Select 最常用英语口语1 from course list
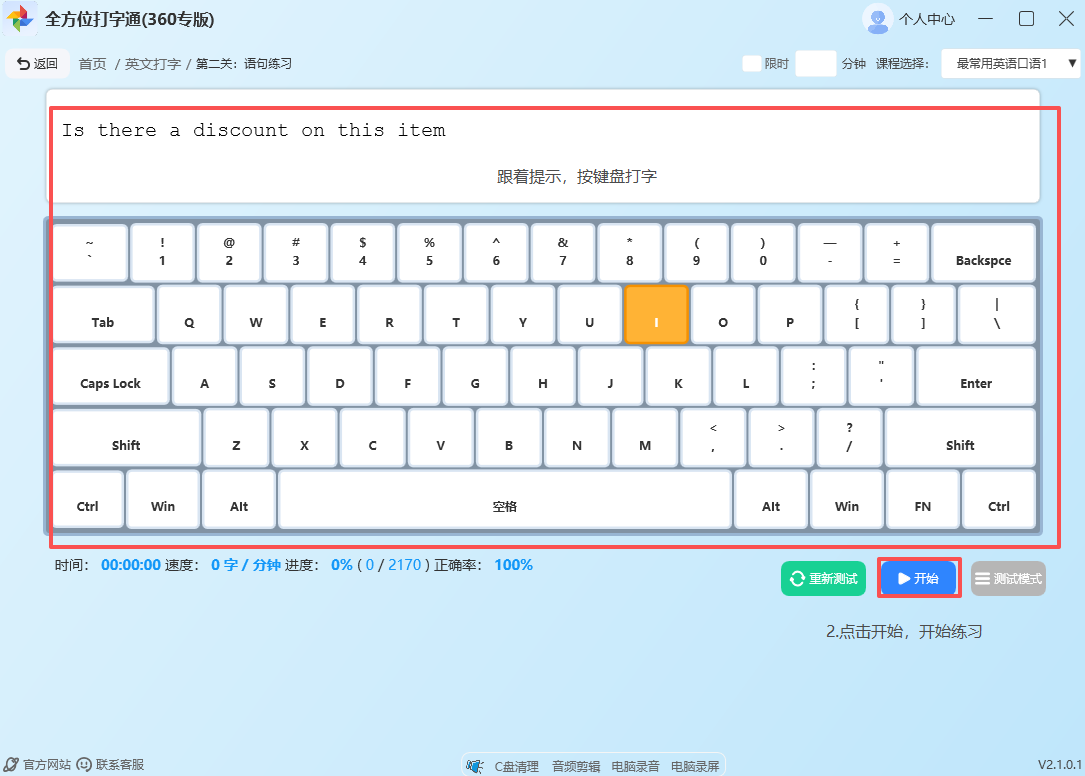Image resolution: width=1085 pixels, height=776 pixels. point(1000,62)
